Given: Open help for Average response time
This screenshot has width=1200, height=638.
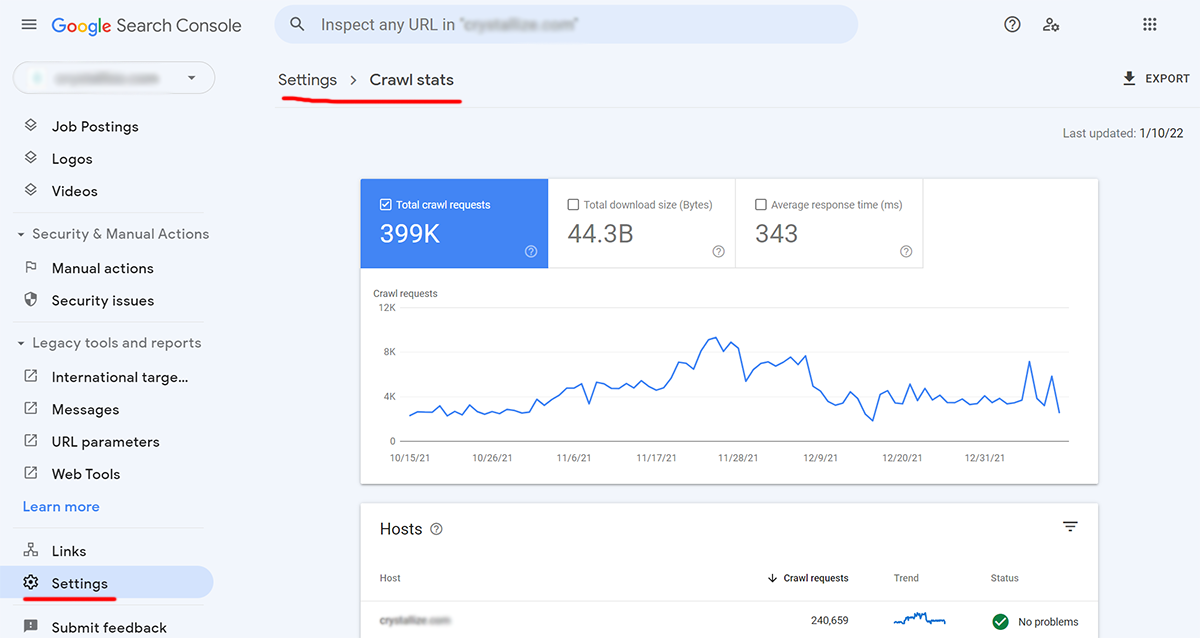Looking at the screenshot, I should pos(906,252).
